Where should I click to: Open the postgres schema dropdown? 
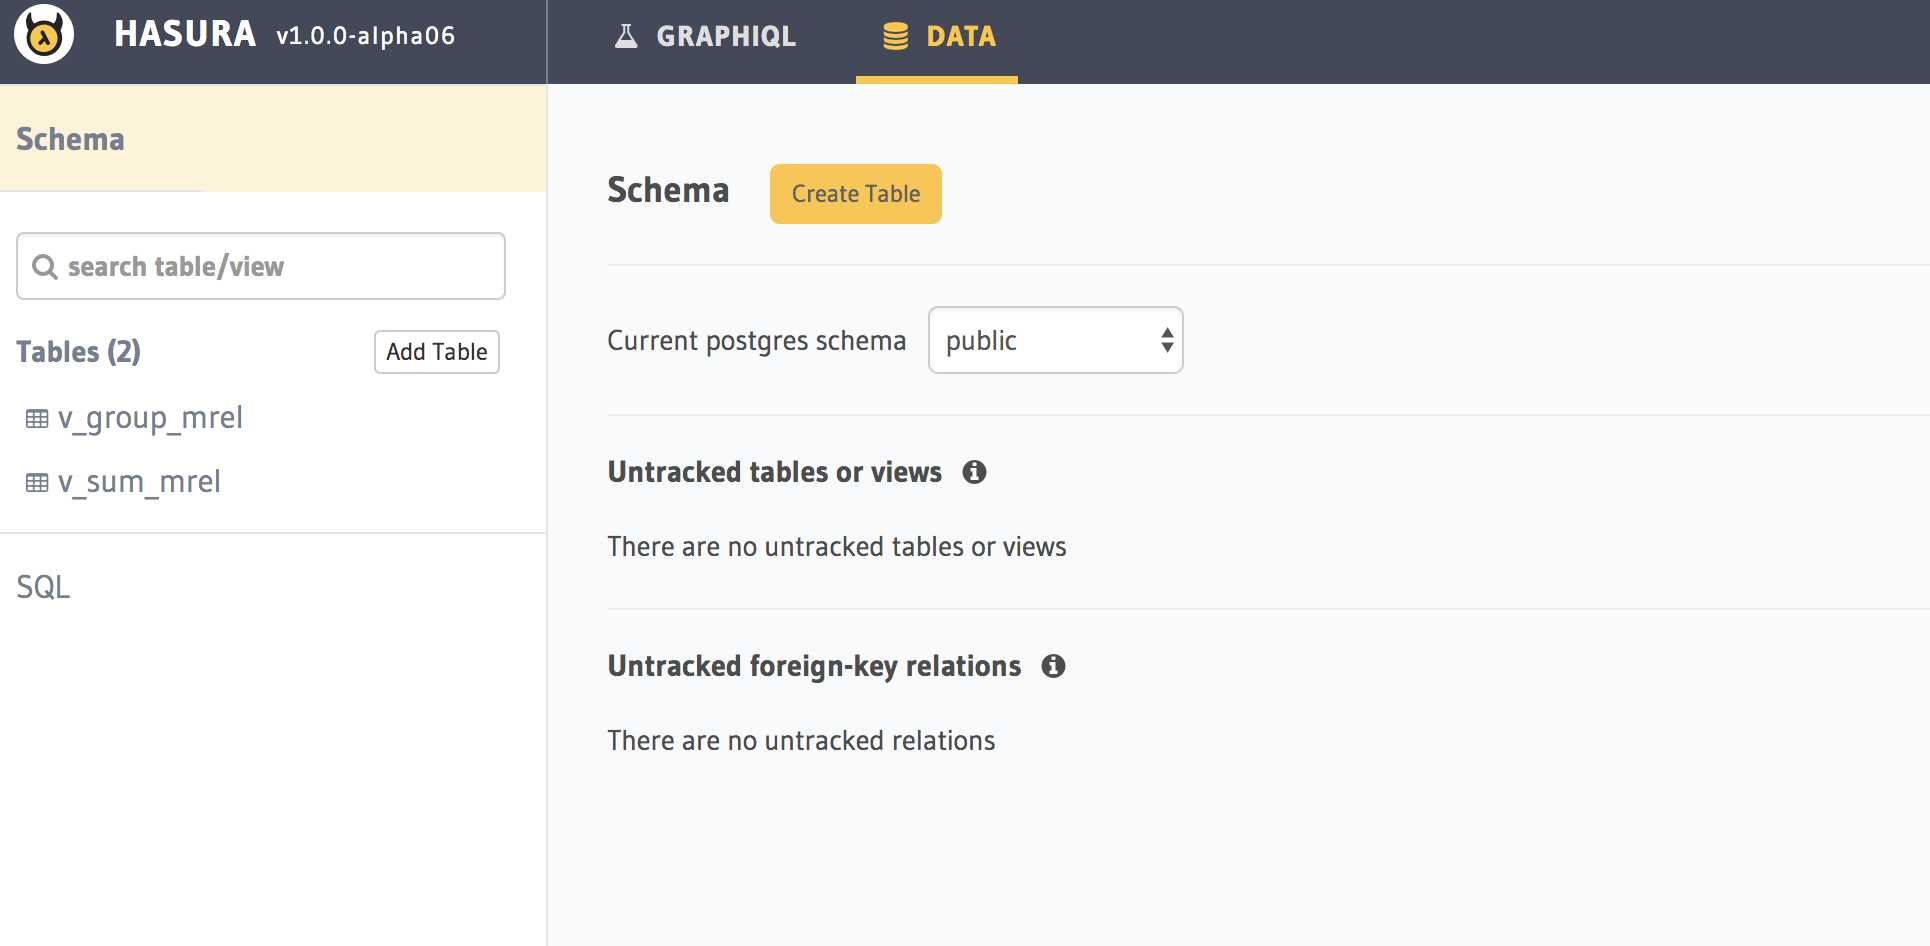pos(1056,340)
